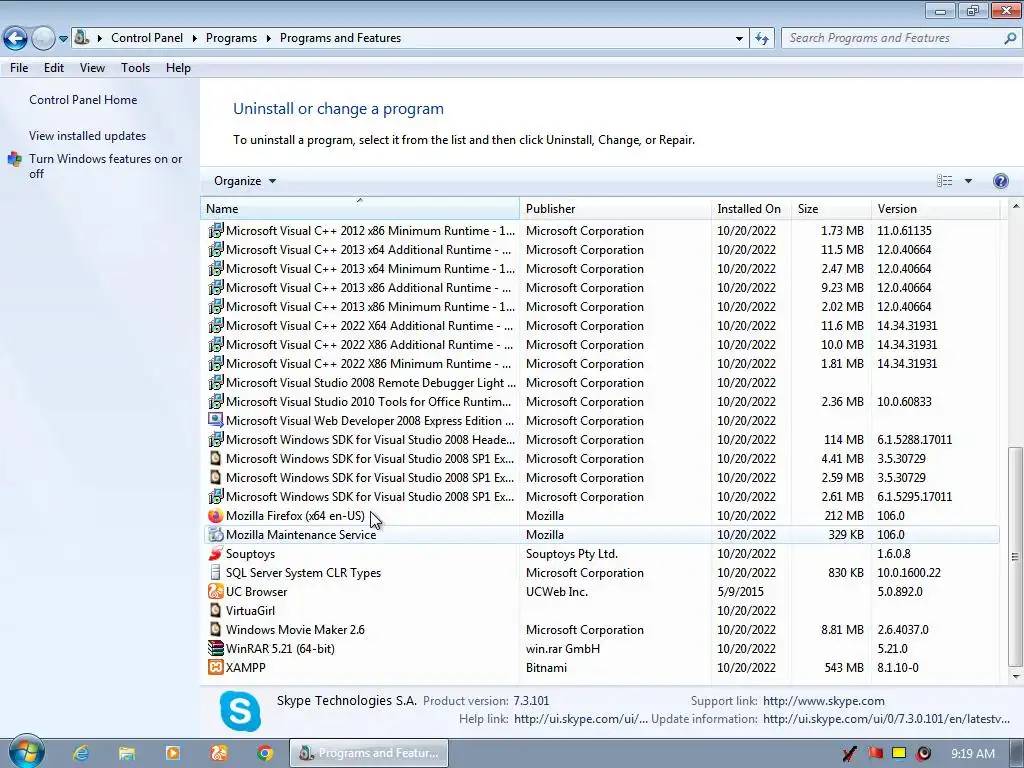
Task: Click the list's vertical scrollbar thumb
Action: (x=1014, y=556)
